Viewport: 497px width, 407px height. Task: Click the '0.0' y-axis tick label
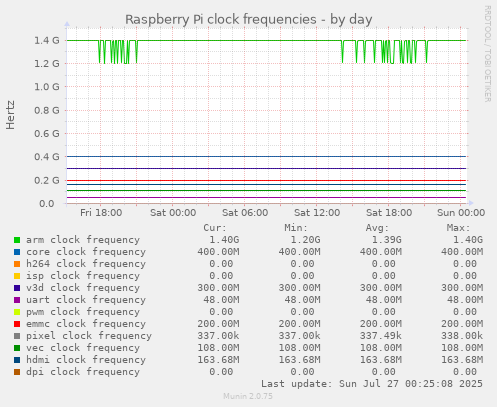[x=47, y=204]
